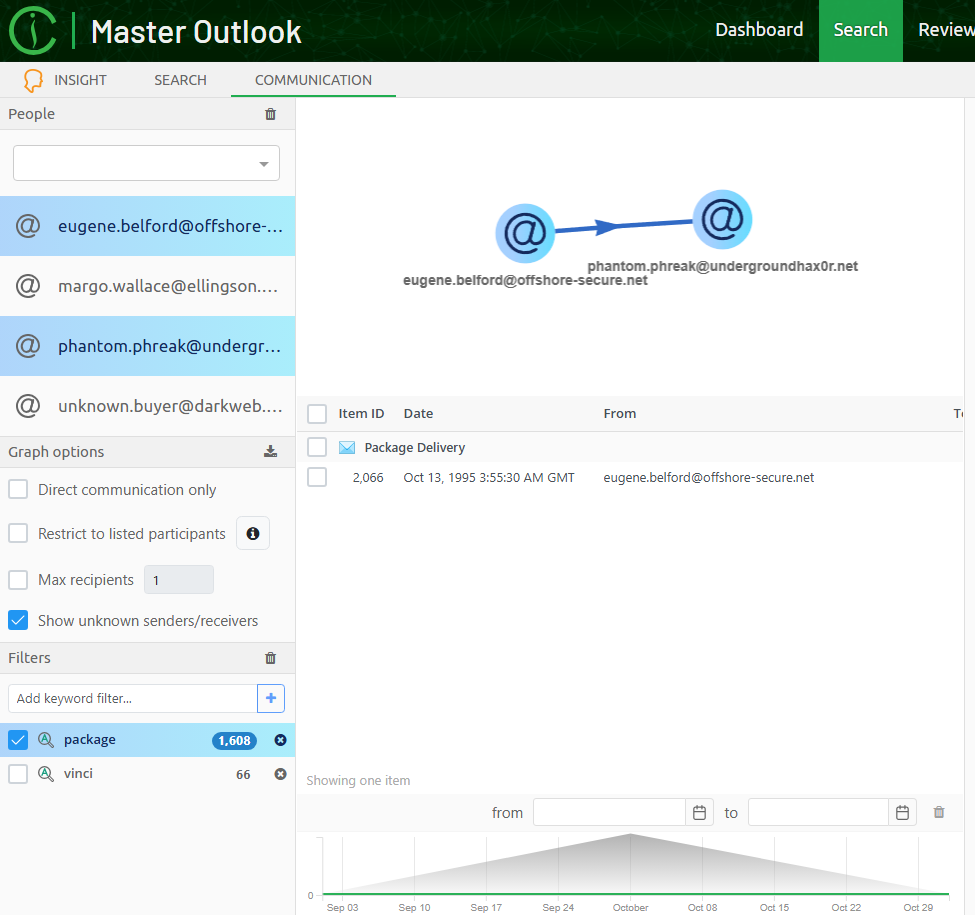Uncheck Show unknown senders/receivers

pyautogui.click(x=18, y=621)
